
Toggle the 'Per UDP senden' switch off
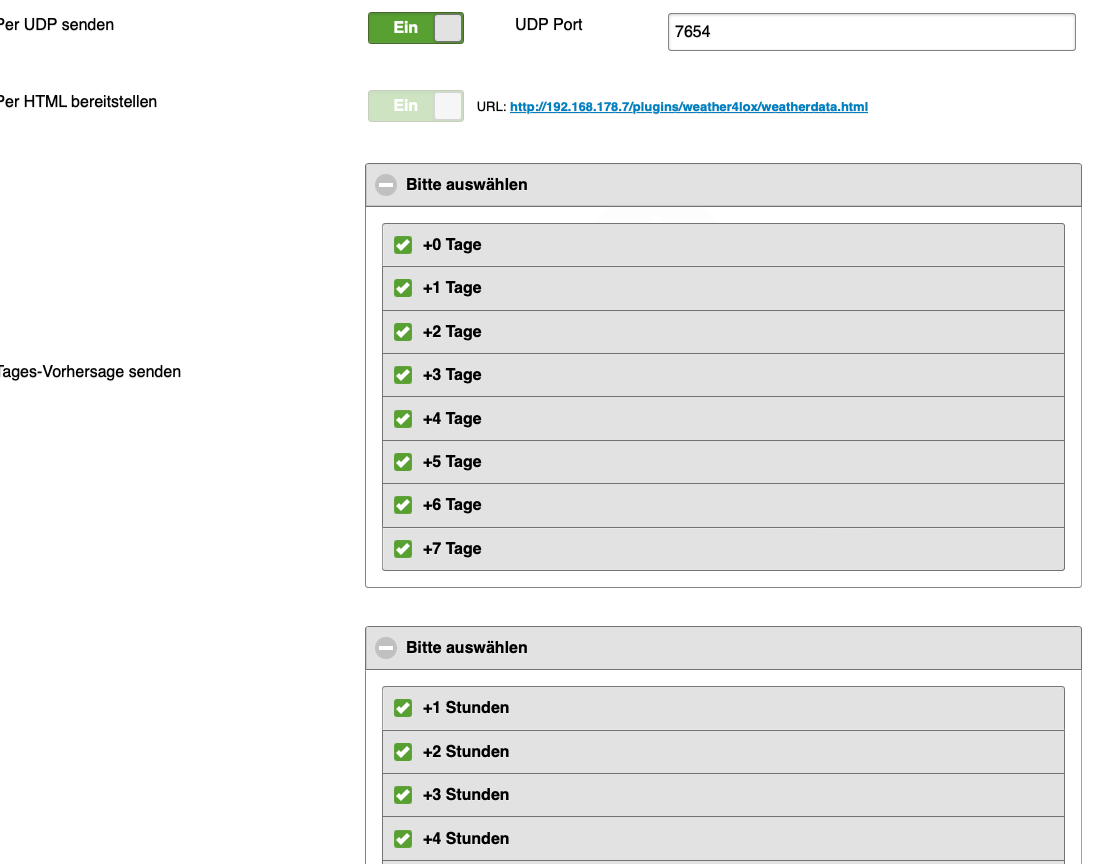[416, 28]
